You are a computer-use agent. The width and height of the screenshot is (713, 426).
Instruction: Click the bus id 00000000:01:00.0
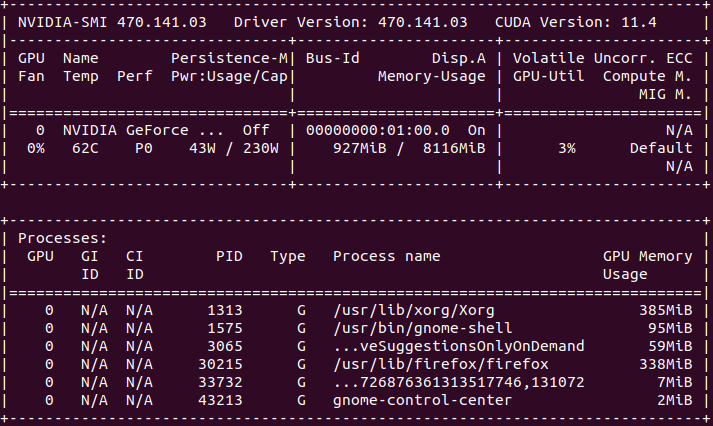[377, 130]
